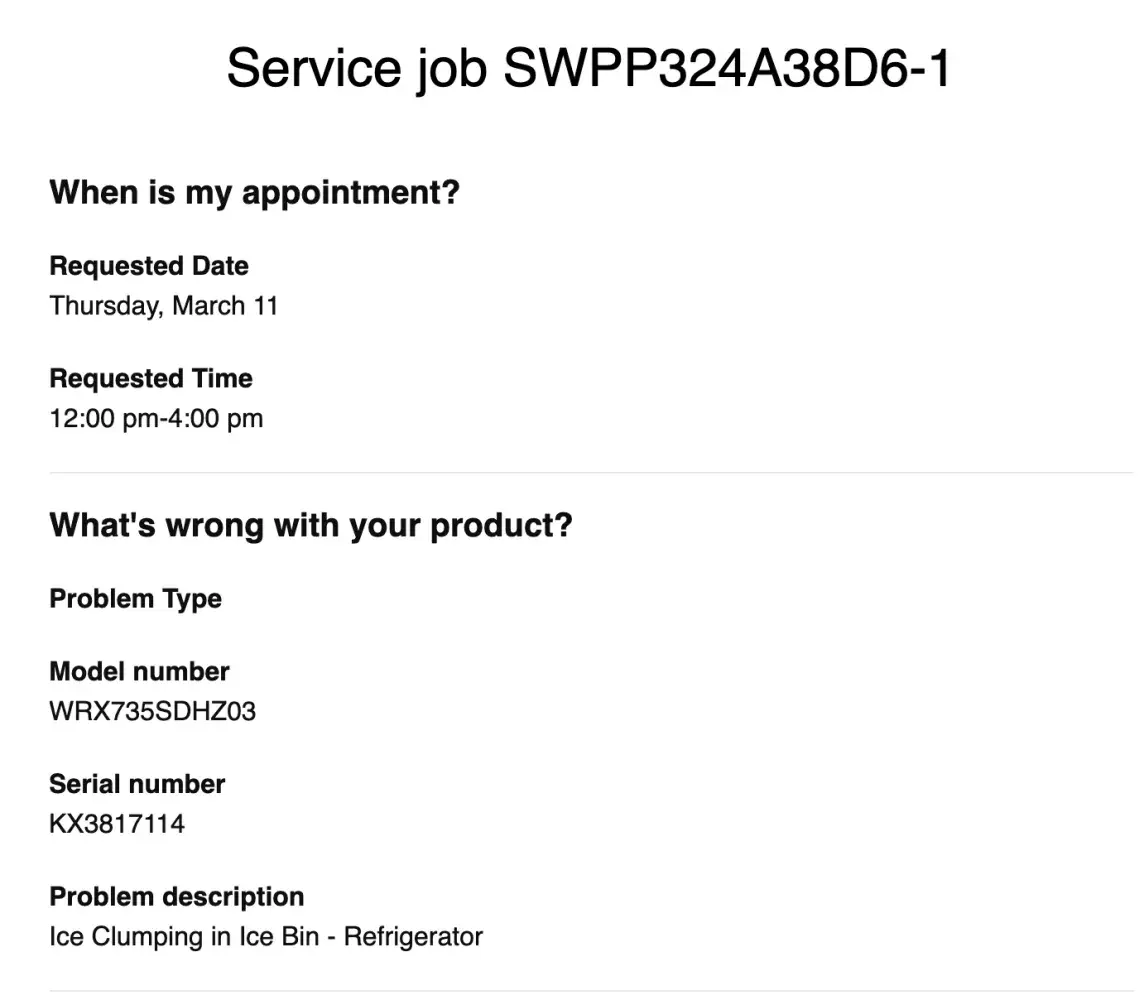This screenshot has width=1144, height=1000.
Task: Click the date Thursday, March 11
Action: click(x=163, y=306)
